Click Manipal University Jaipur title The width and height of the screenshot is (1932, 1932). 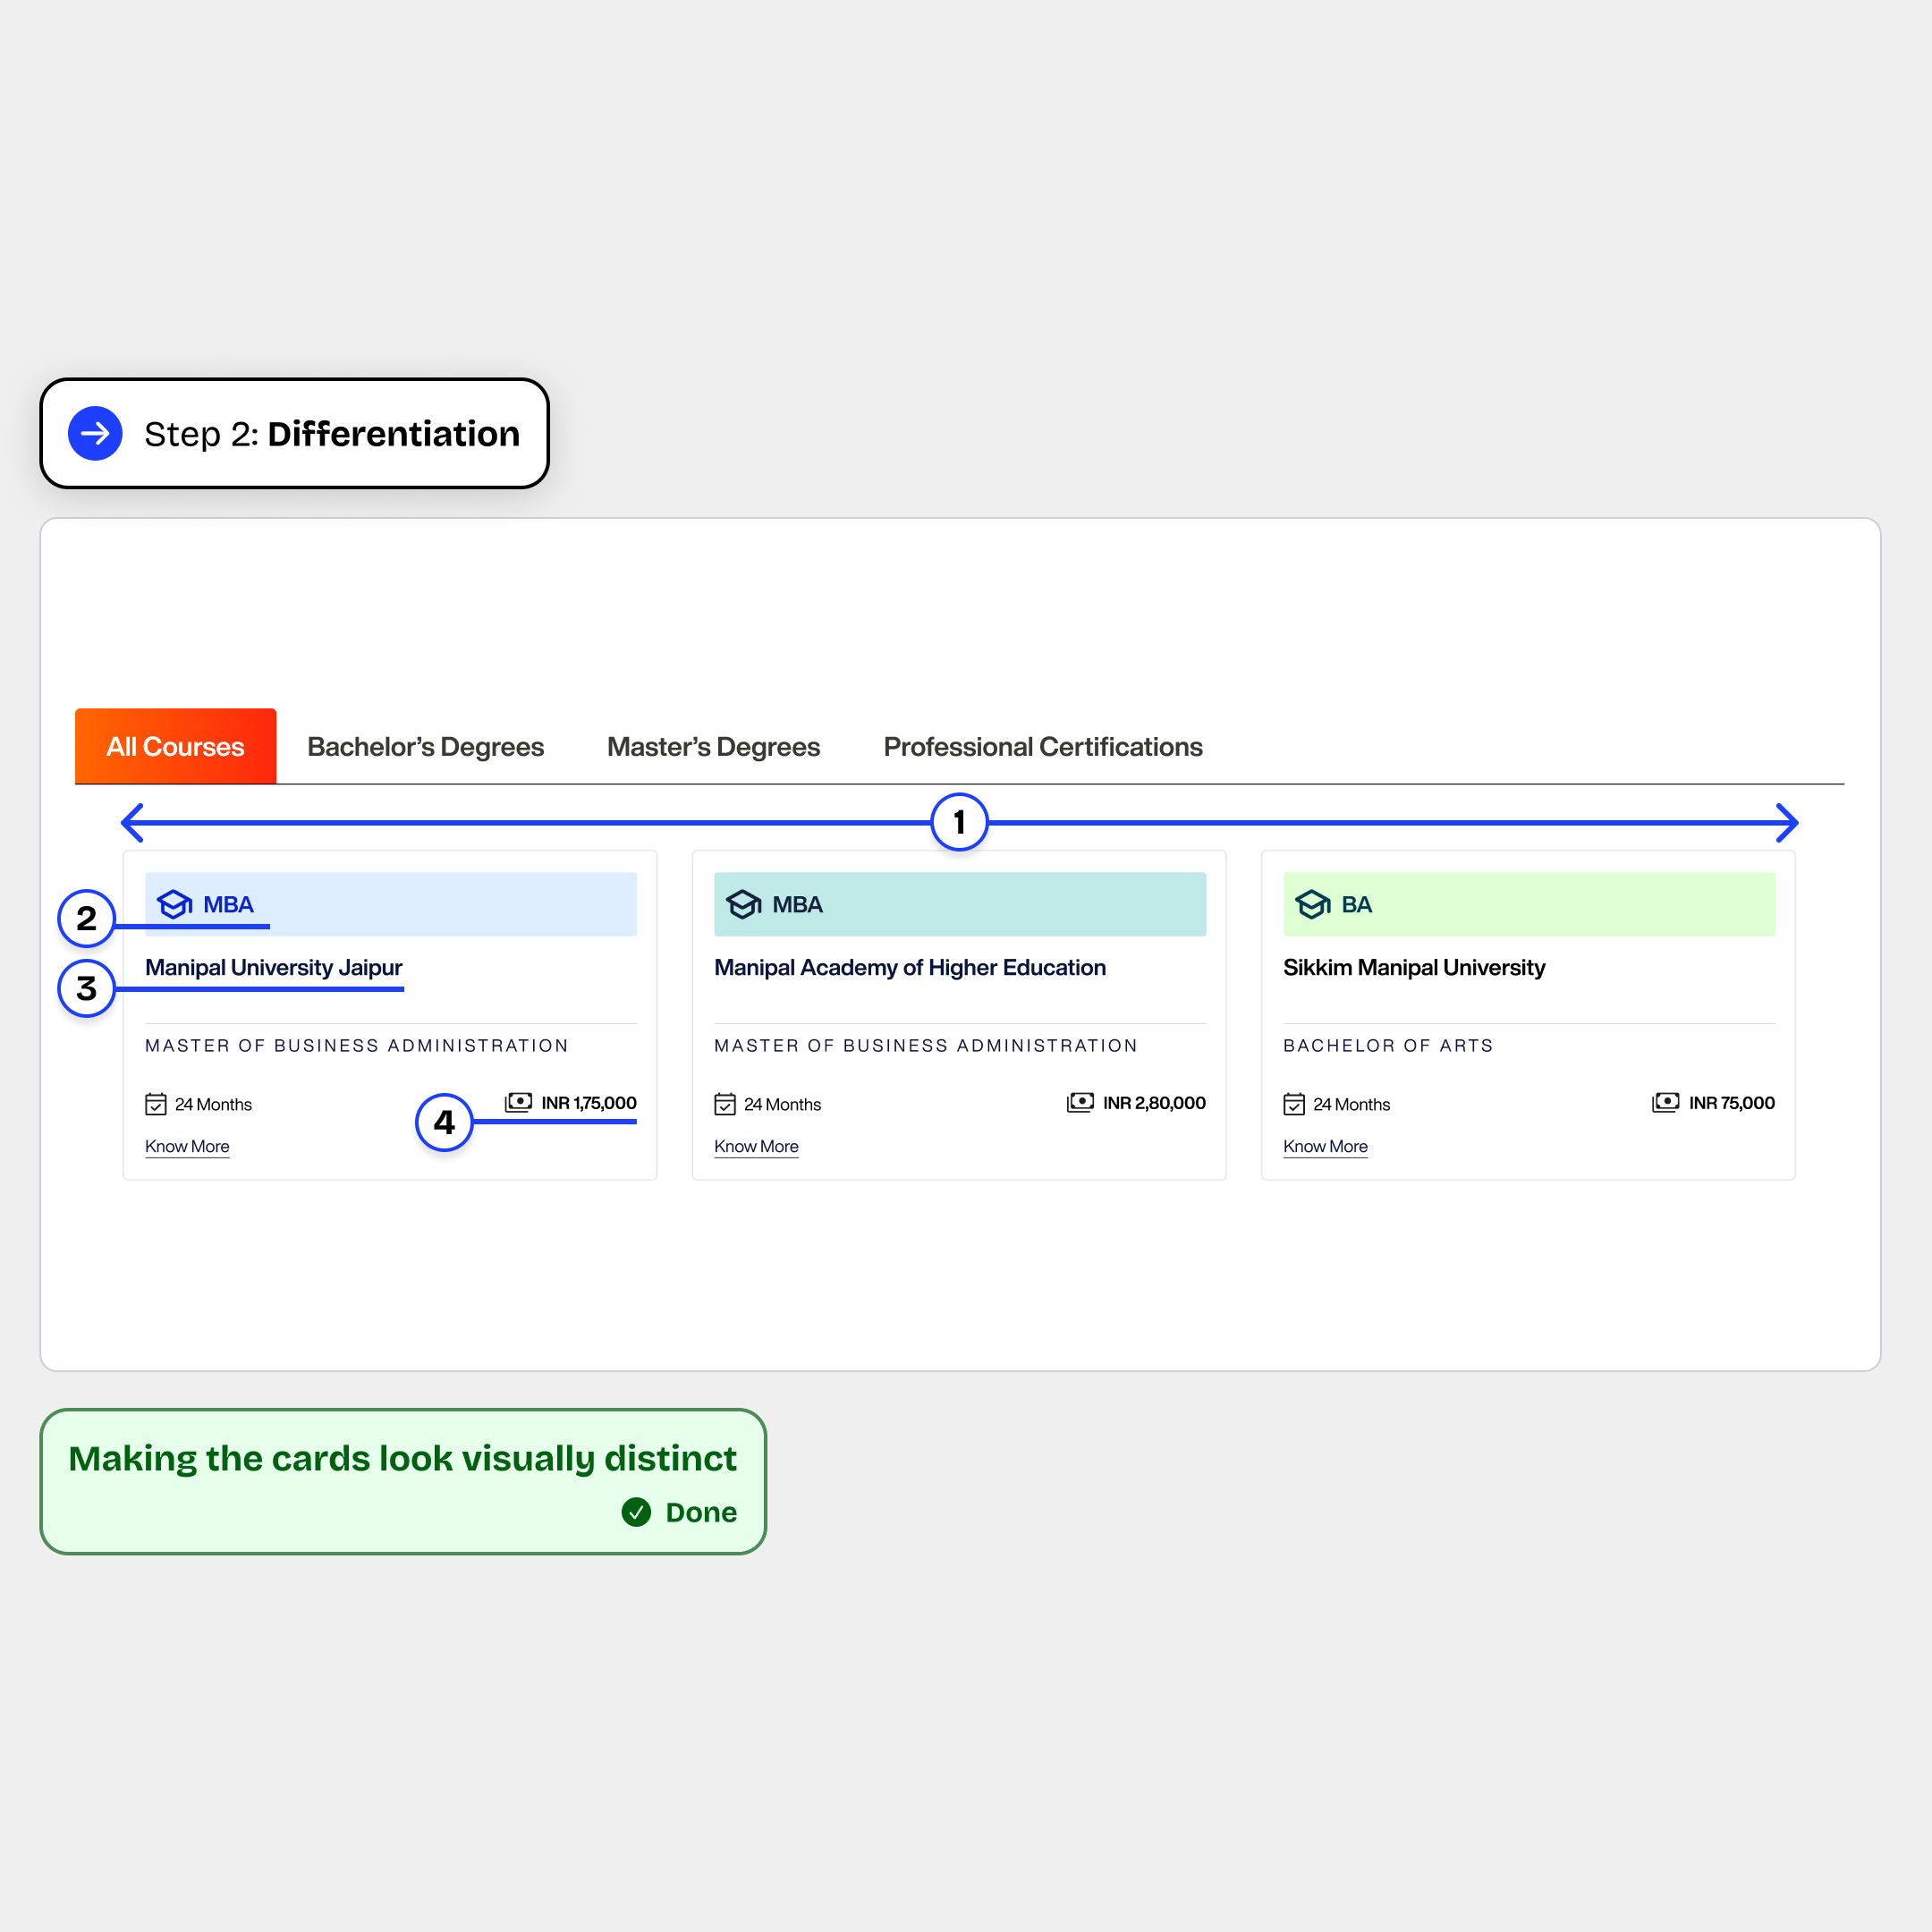point(273,967)
